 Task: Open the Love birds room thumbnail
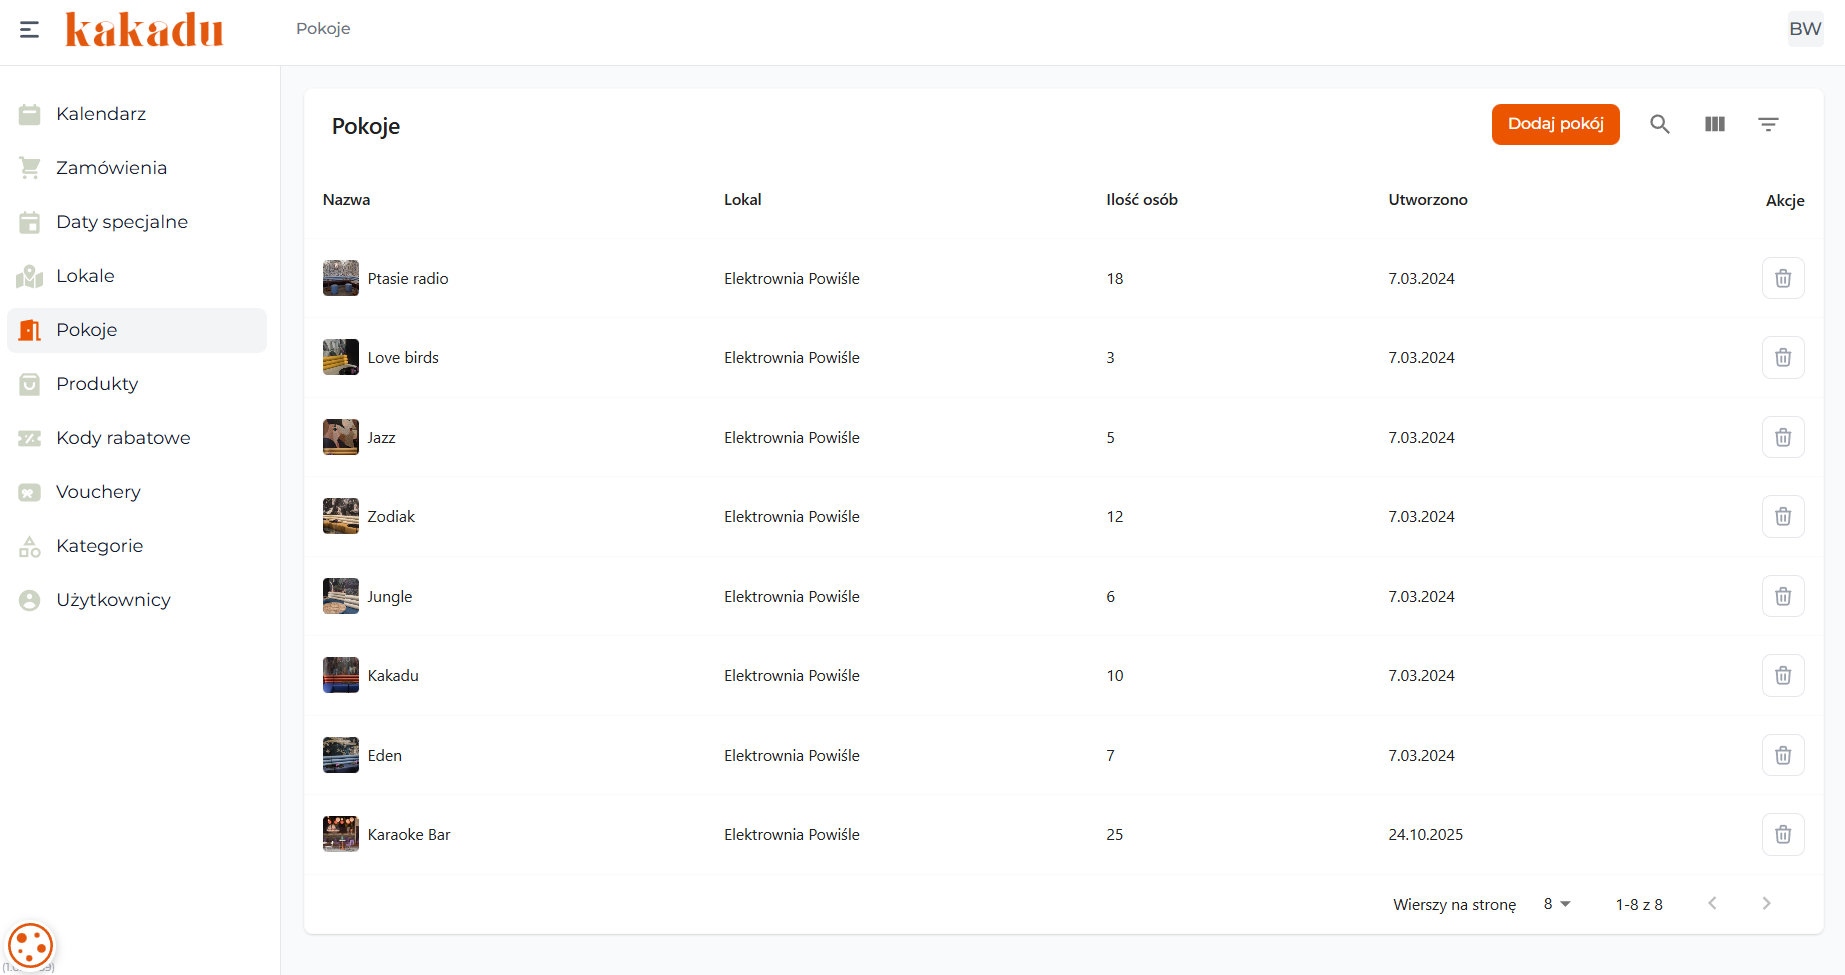tap(340, 357)
